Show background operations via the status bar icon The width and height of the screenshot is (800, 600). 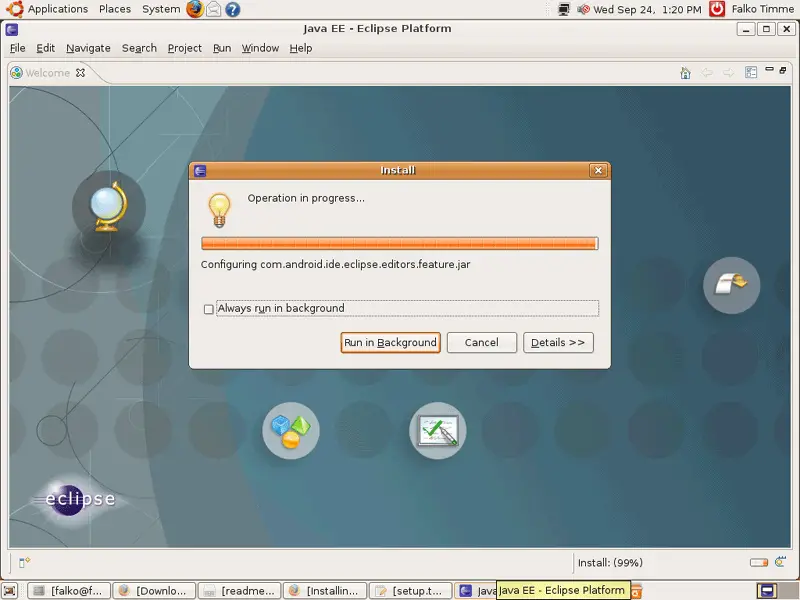point(780,562)
